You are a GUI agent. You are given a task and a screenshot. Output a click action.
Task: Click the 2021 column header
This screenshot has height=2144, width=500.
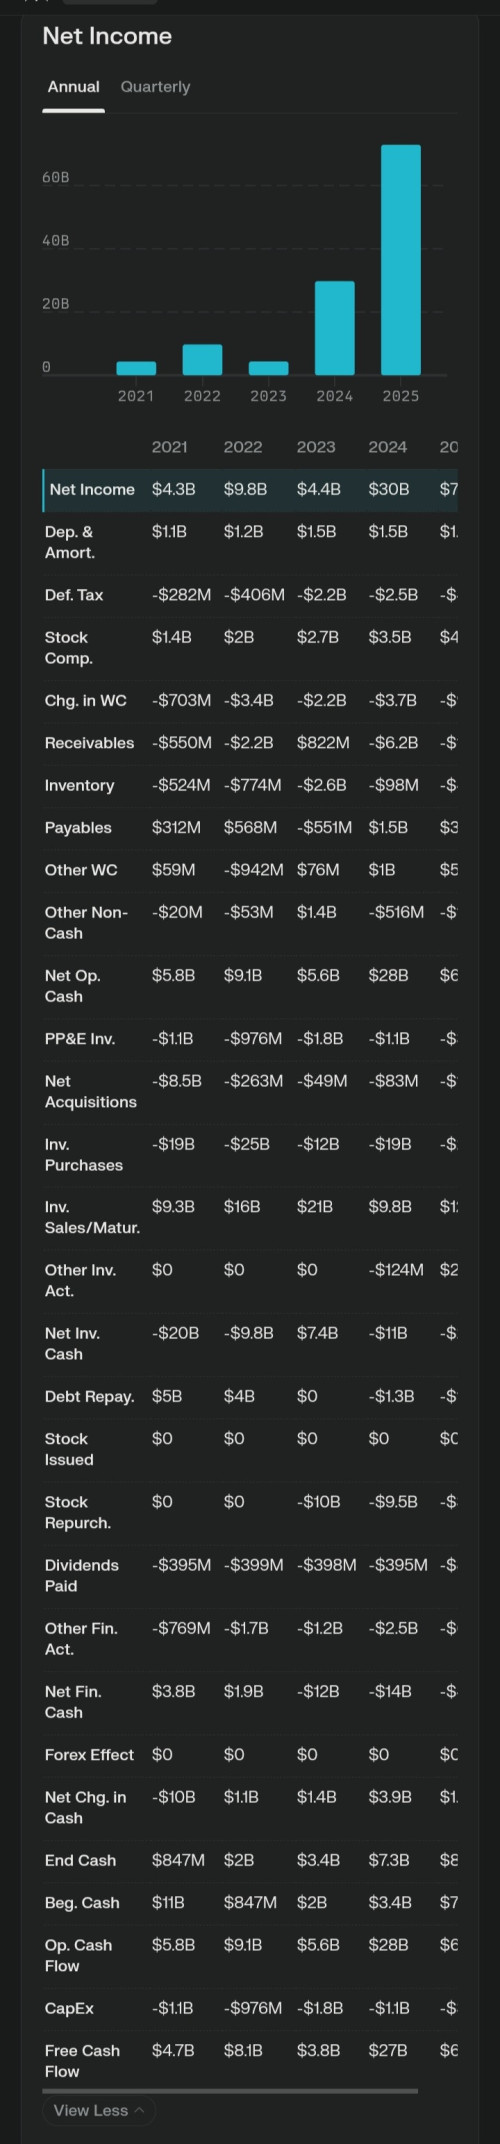[x=170, y=447]
